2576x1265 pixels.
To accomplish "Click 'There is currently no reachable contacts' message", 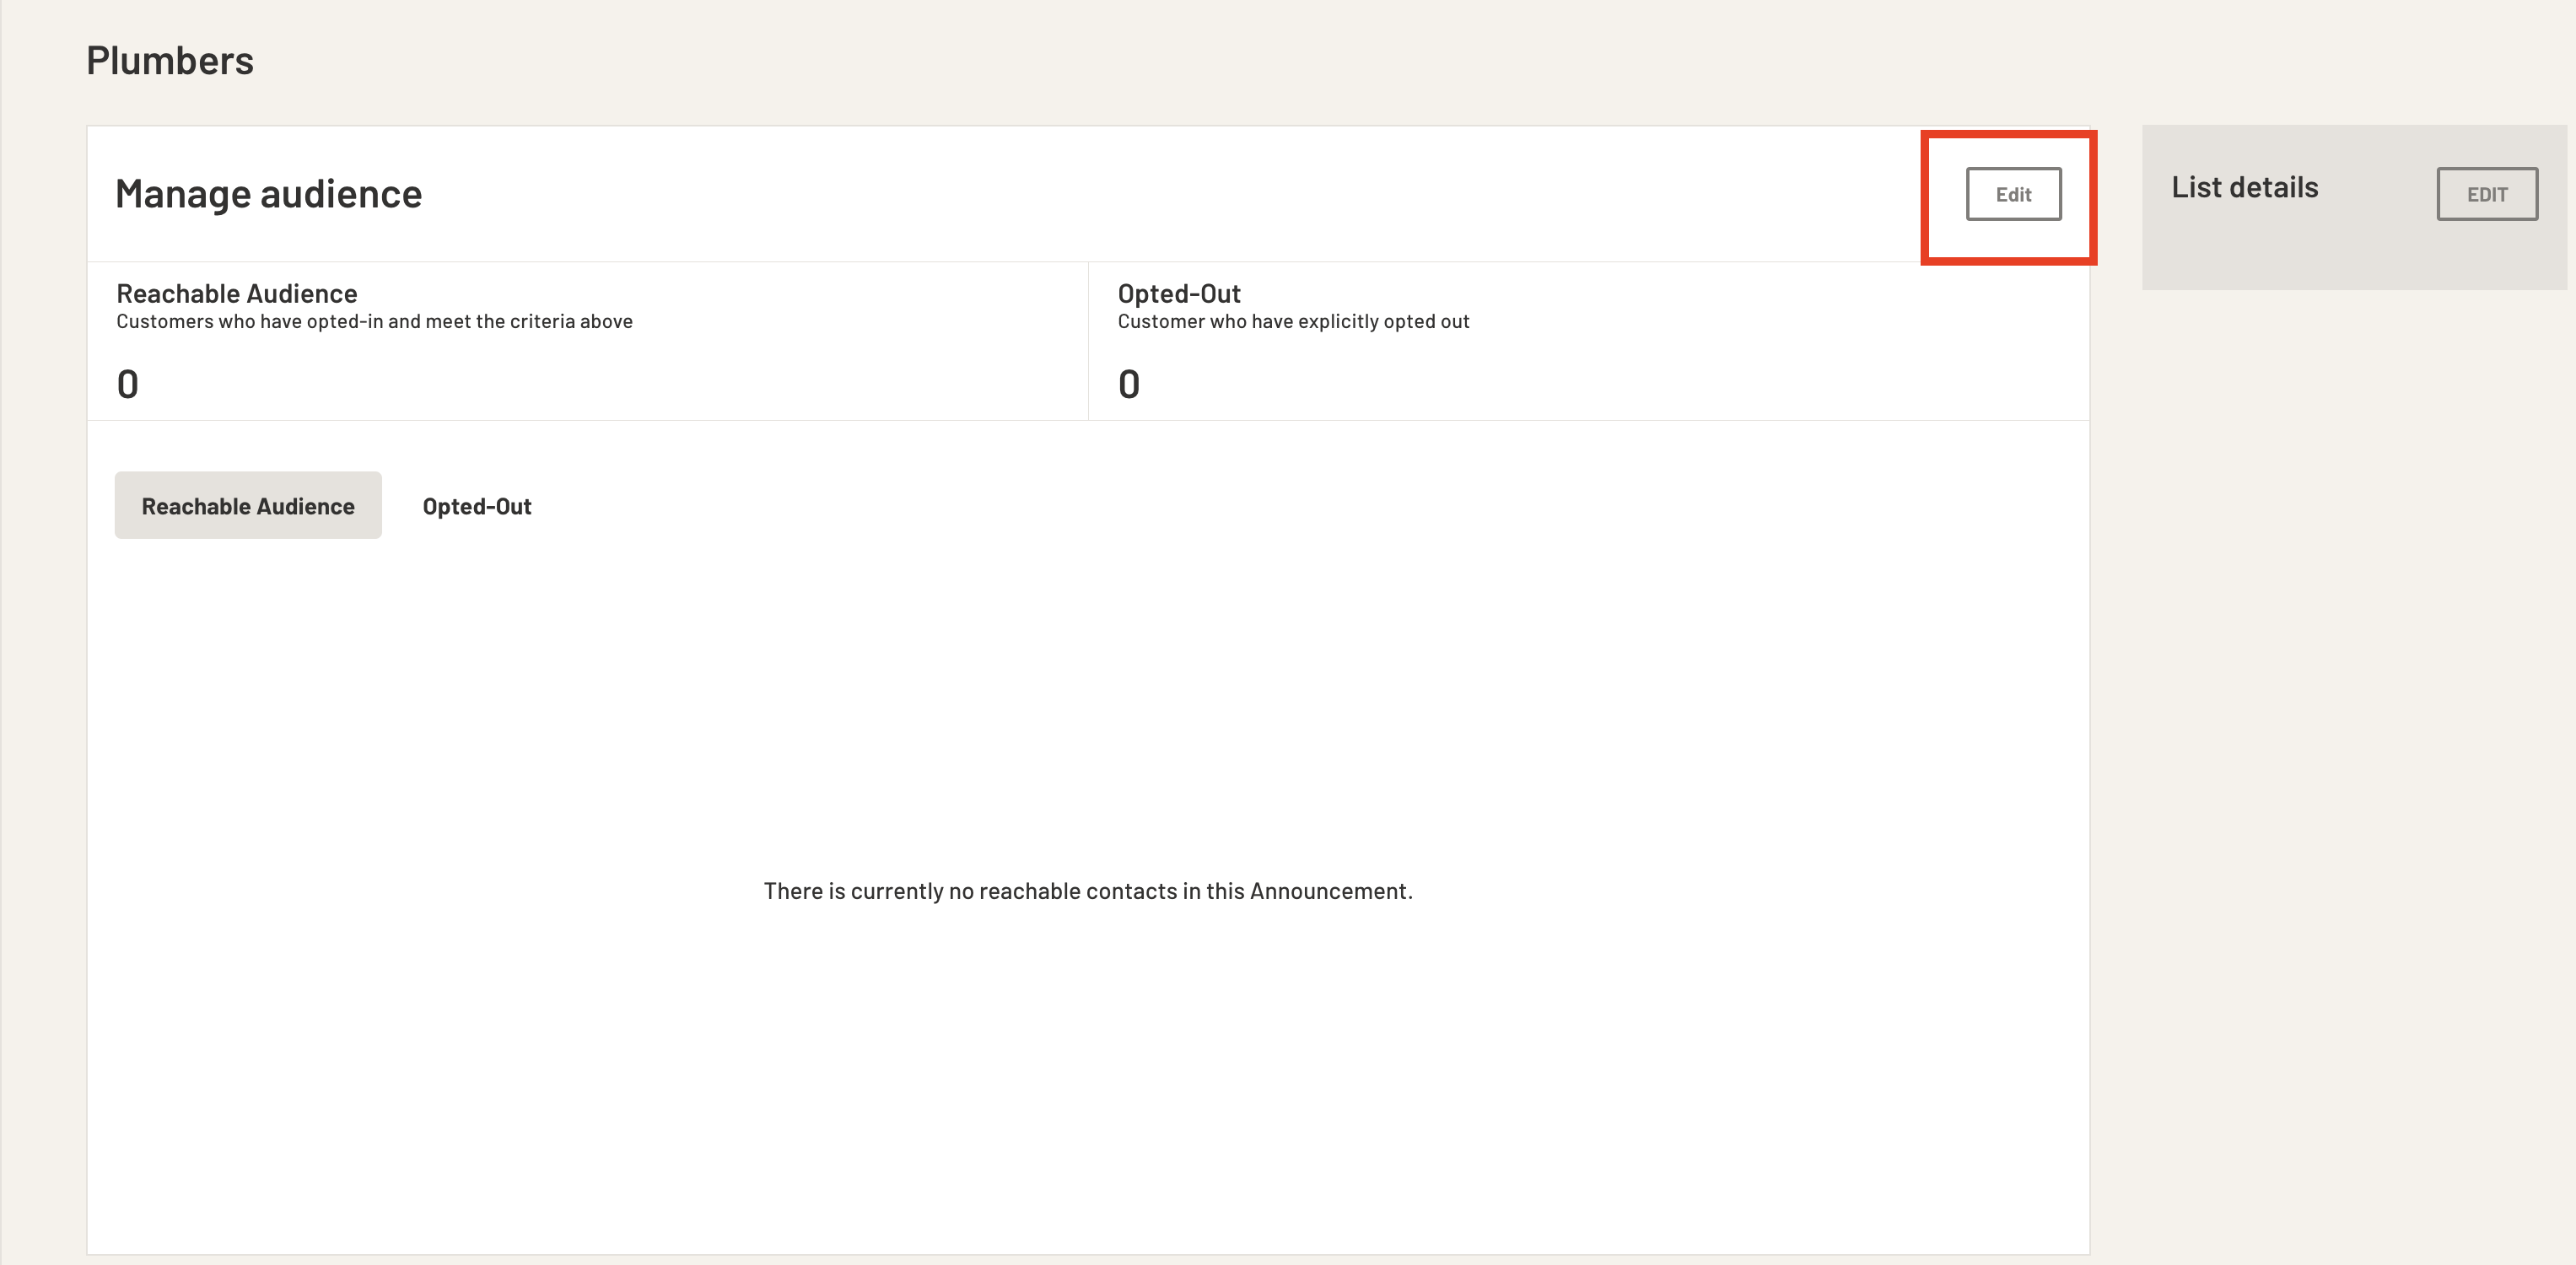I will coord(1088,891).
